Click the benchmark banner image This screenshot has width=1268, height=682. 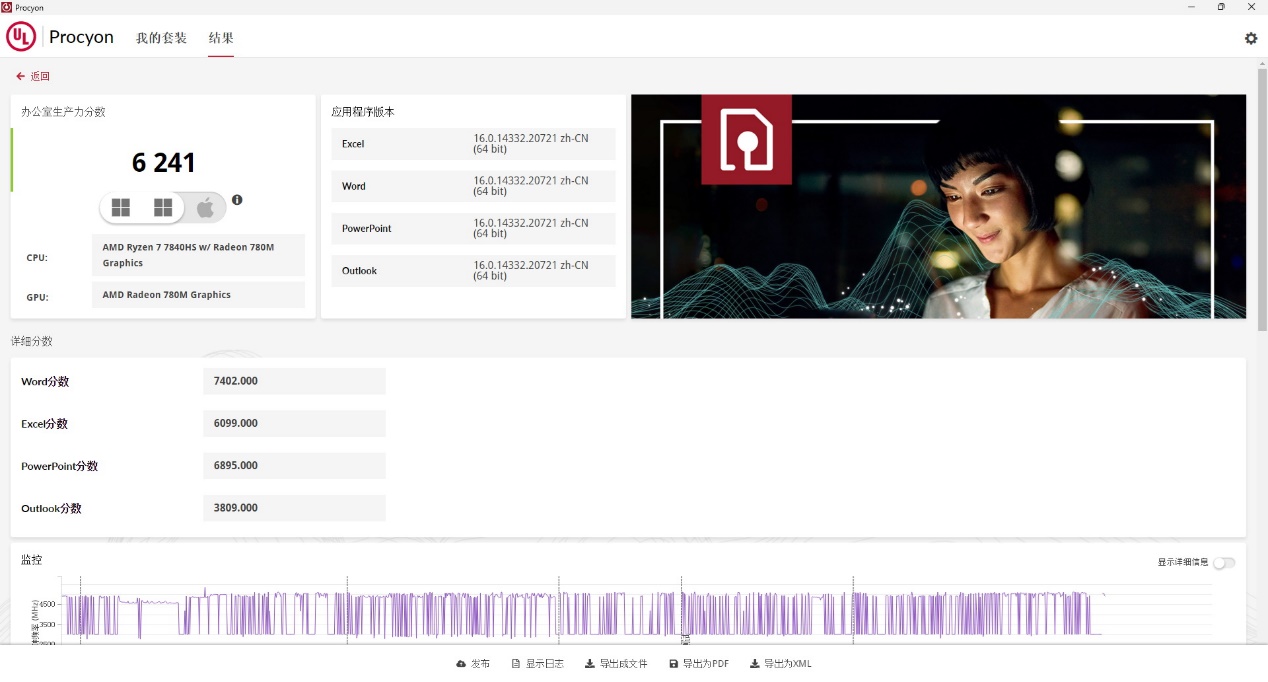coord(938,207)
